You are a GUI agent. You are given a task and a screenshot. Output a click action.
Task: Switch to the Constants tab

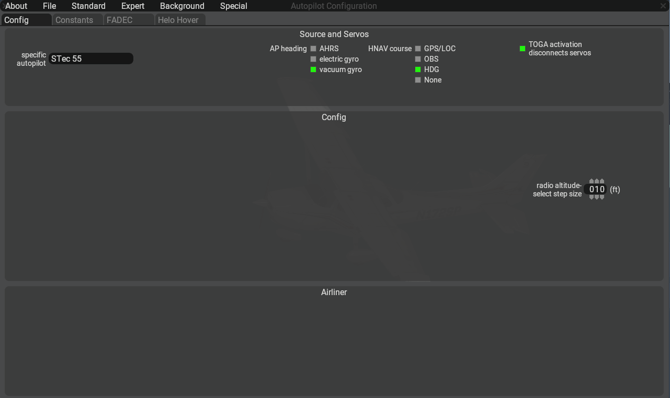pyautogui.click(x=77, y=20)
